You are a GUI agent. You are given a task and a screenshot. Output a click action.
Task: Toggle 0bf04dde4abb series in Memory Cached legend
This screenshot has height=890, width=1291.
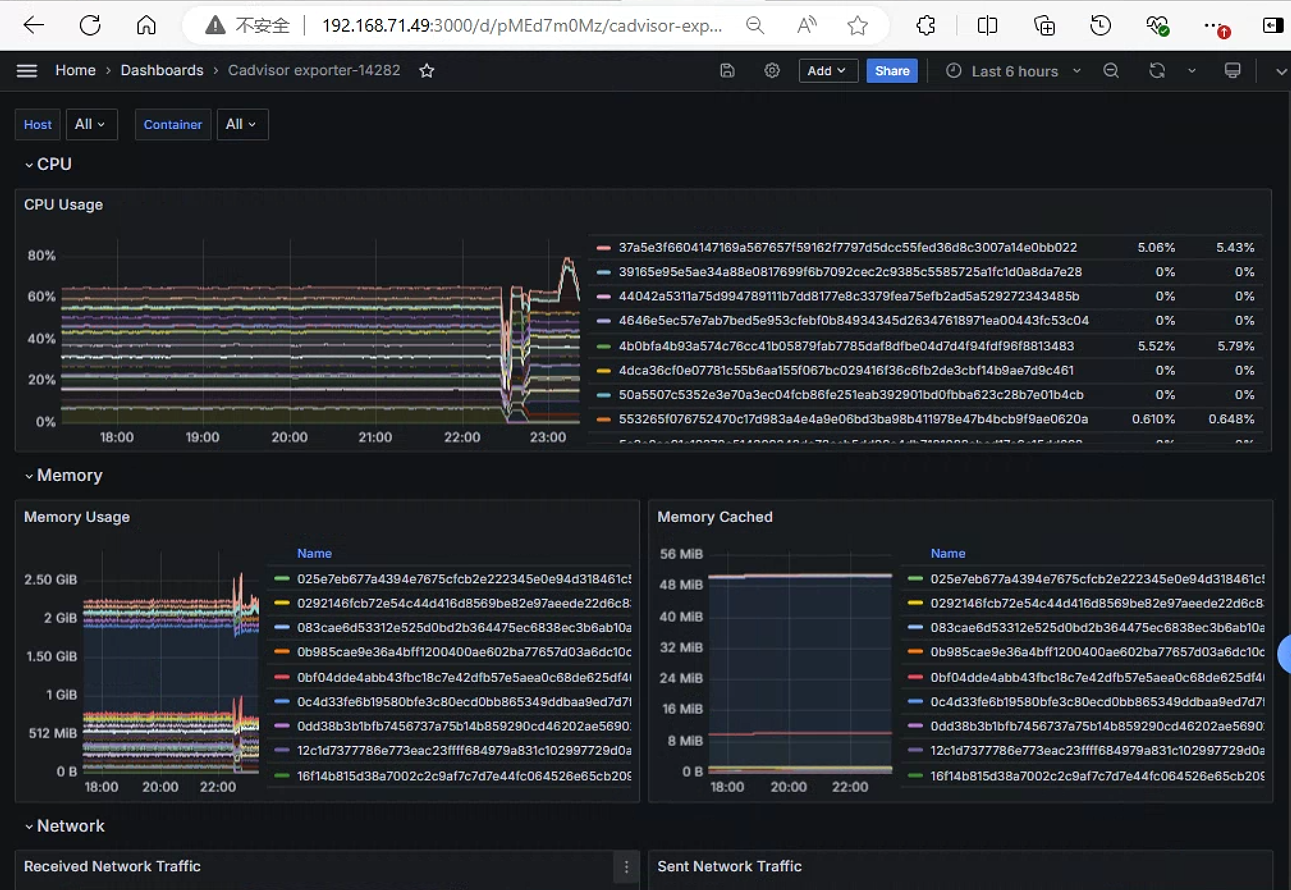pos(1097,677)
